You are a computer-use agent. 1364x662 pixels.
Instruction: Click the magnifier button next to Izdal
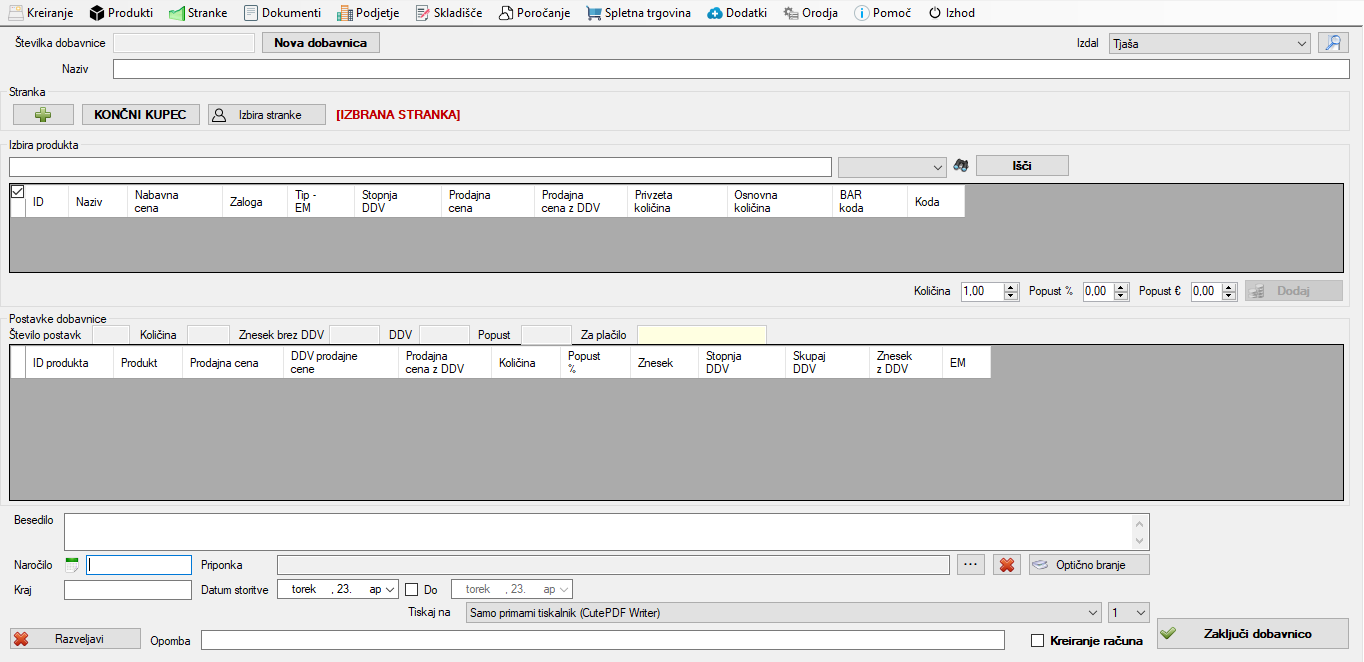coord(1332,43)
